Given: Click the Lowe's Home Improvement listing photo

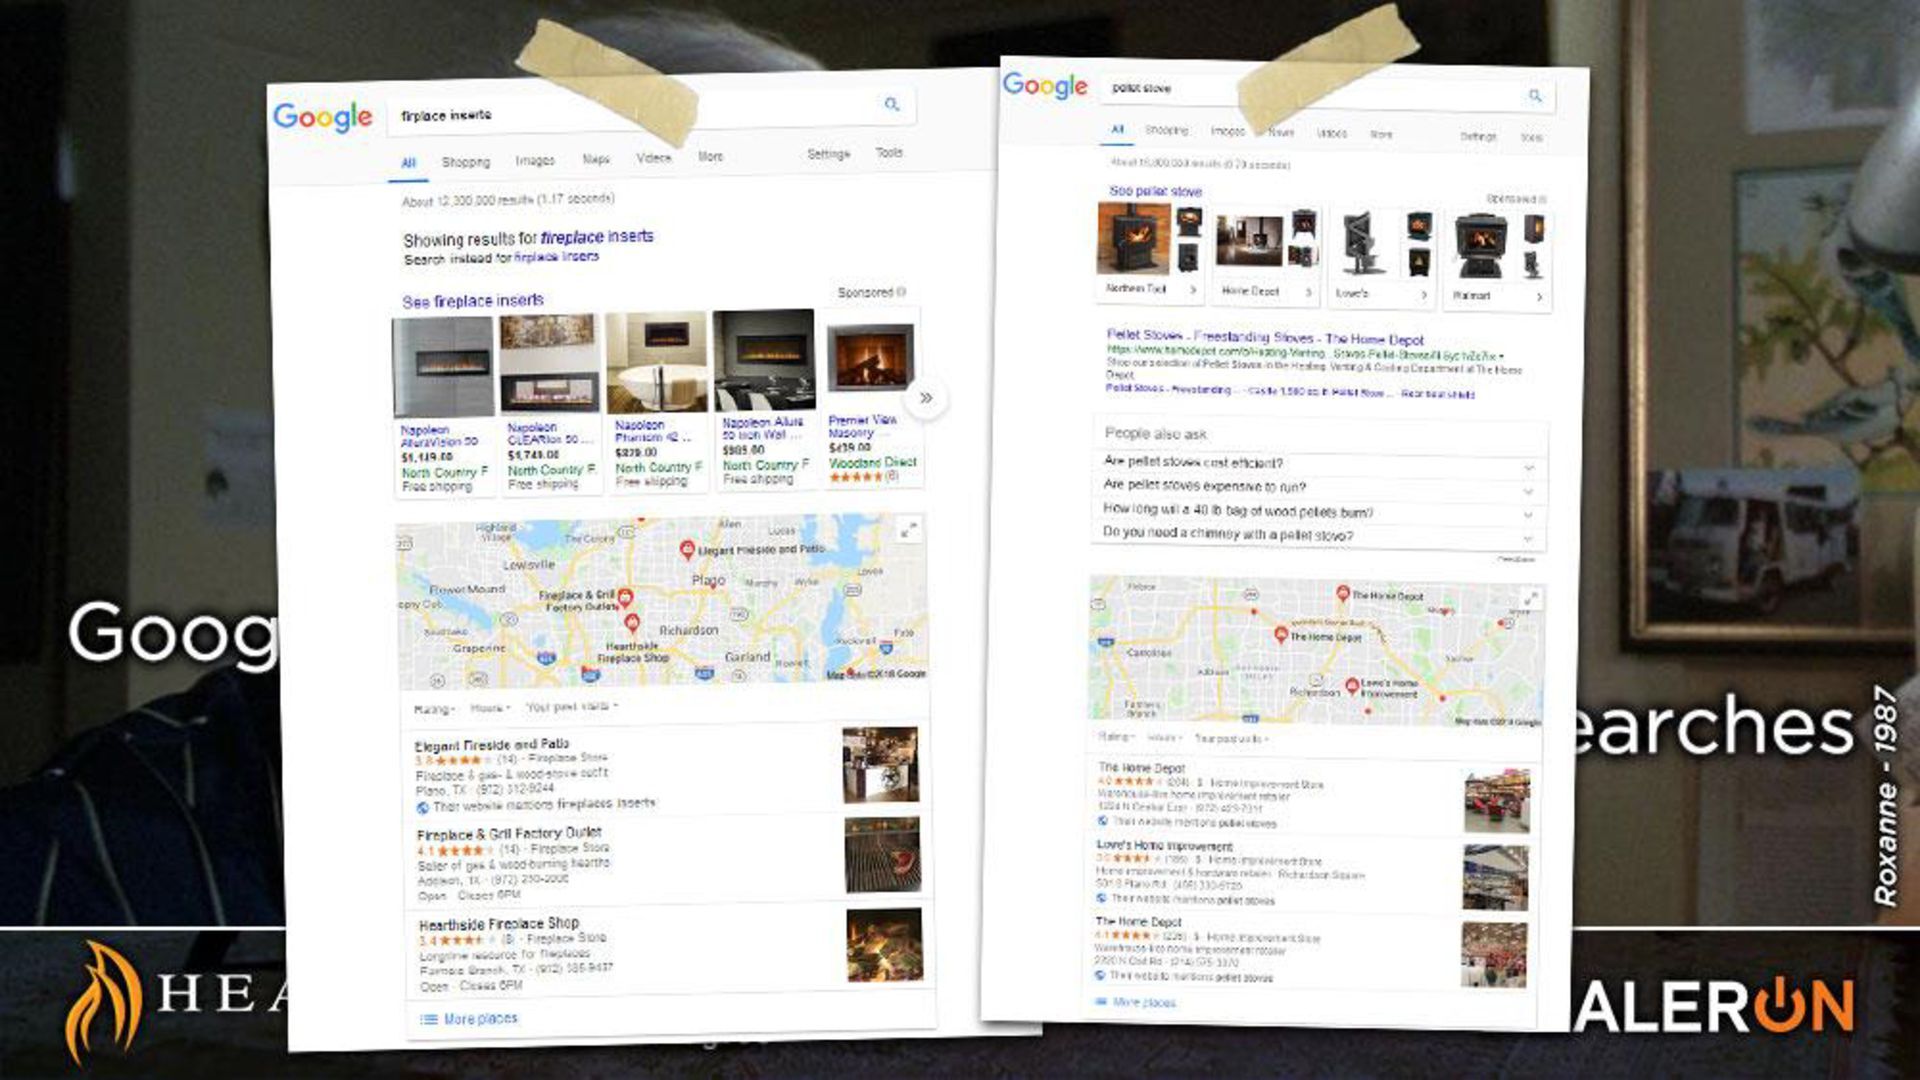Looking at the screenshot, I should (1496, 878).
